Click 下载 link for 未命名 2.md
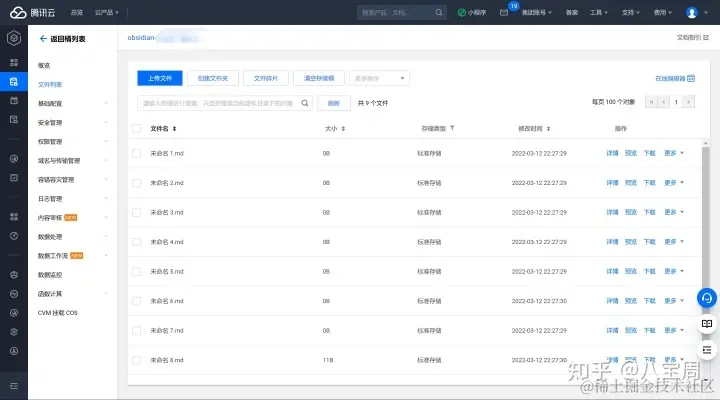The width and height of the screenshot is (720, 400). click(649, 183)
